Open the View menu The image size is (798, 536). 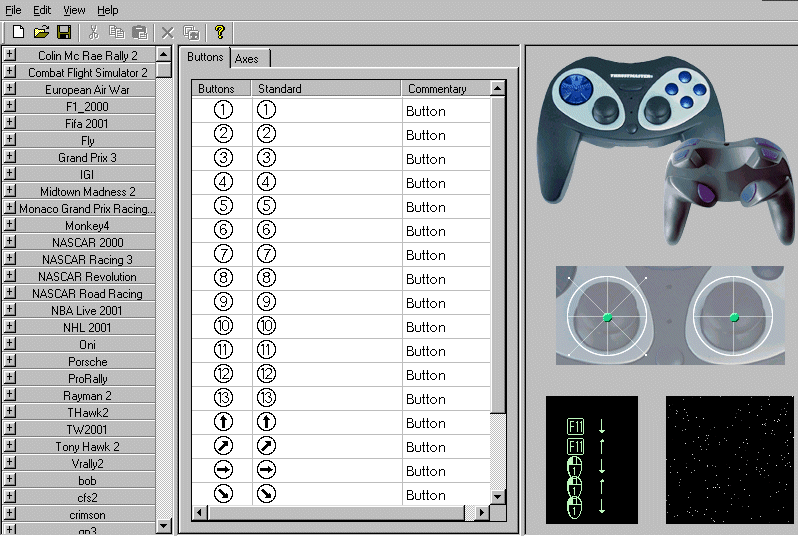74,10
